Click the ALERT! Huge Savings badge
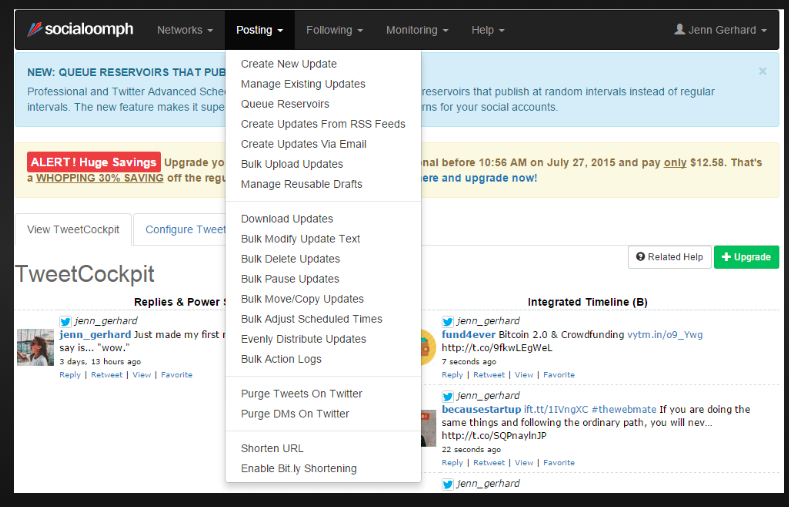This screenshot has width=789, height=507. coord(94,162)
